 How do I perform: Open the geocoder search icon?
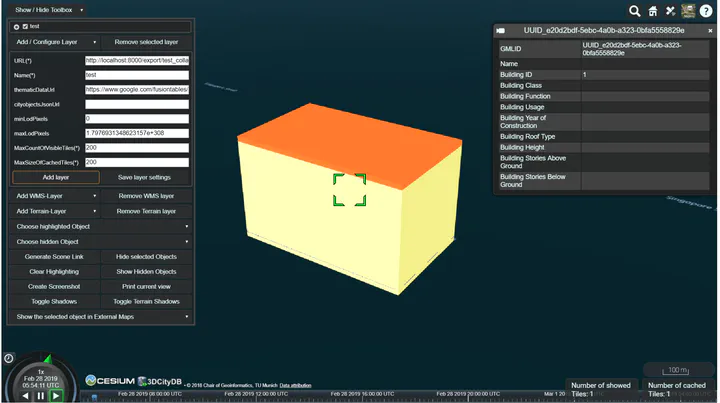(x=634, y=11)
